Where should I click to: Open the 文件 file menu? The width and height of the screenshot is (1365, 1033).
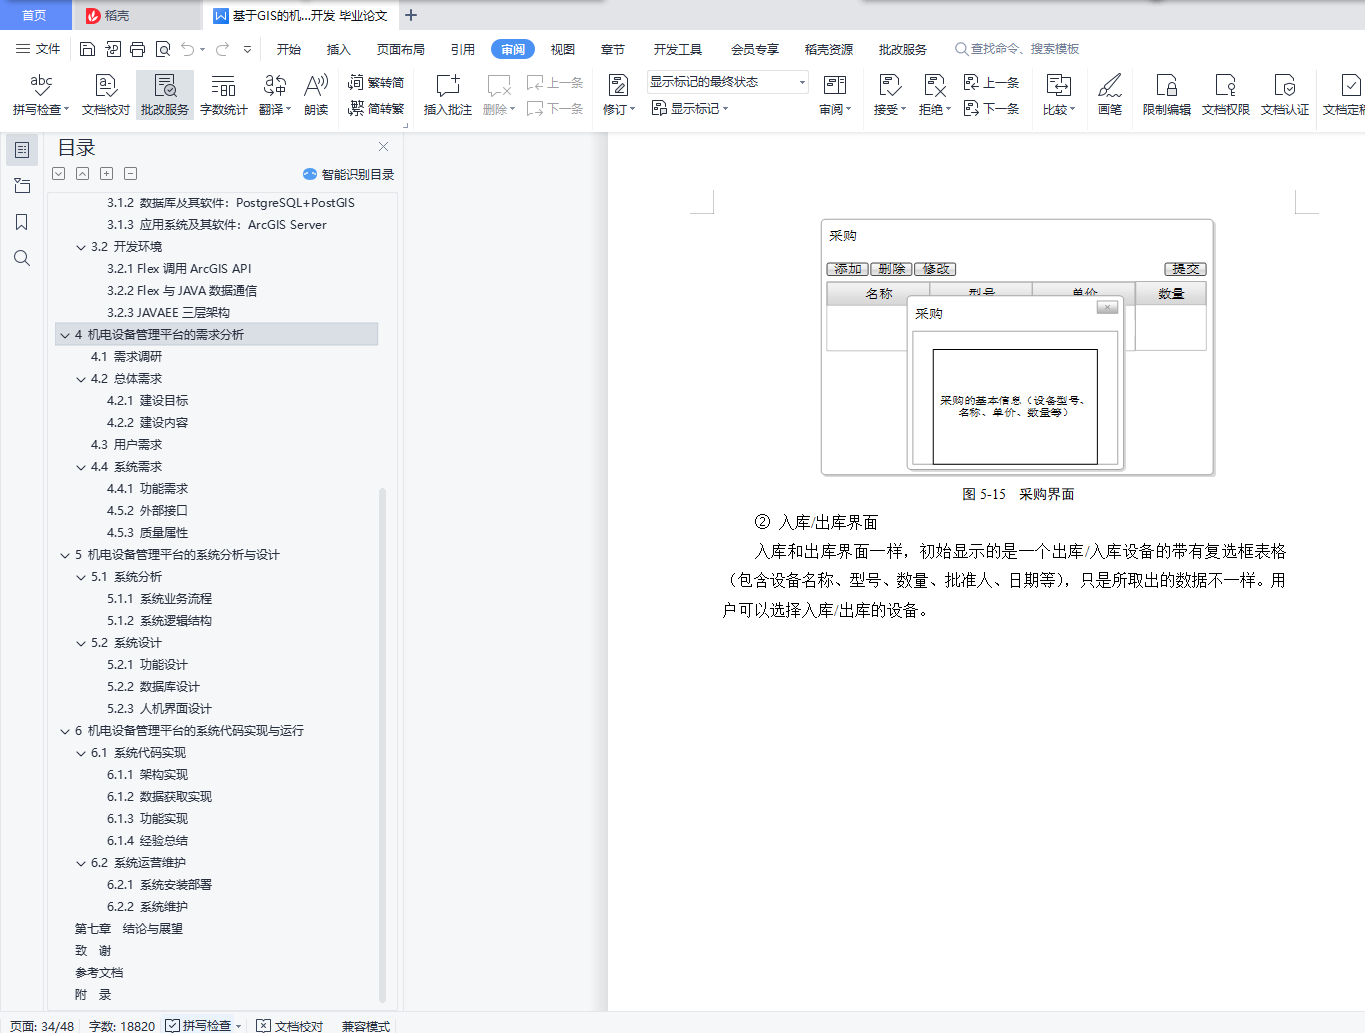38,49
